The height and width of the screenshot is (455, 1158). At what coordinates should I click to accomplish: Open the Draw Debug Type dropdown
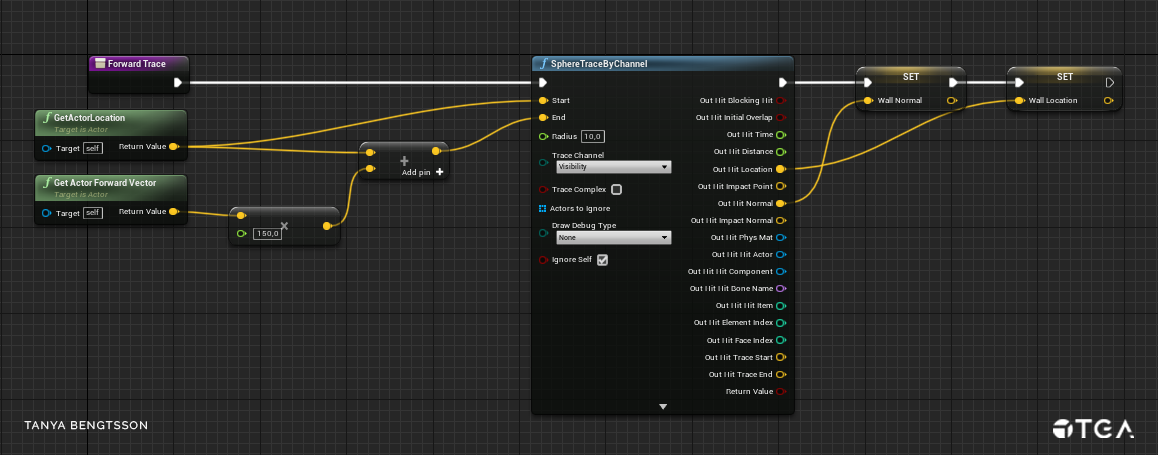pos(614,238)
